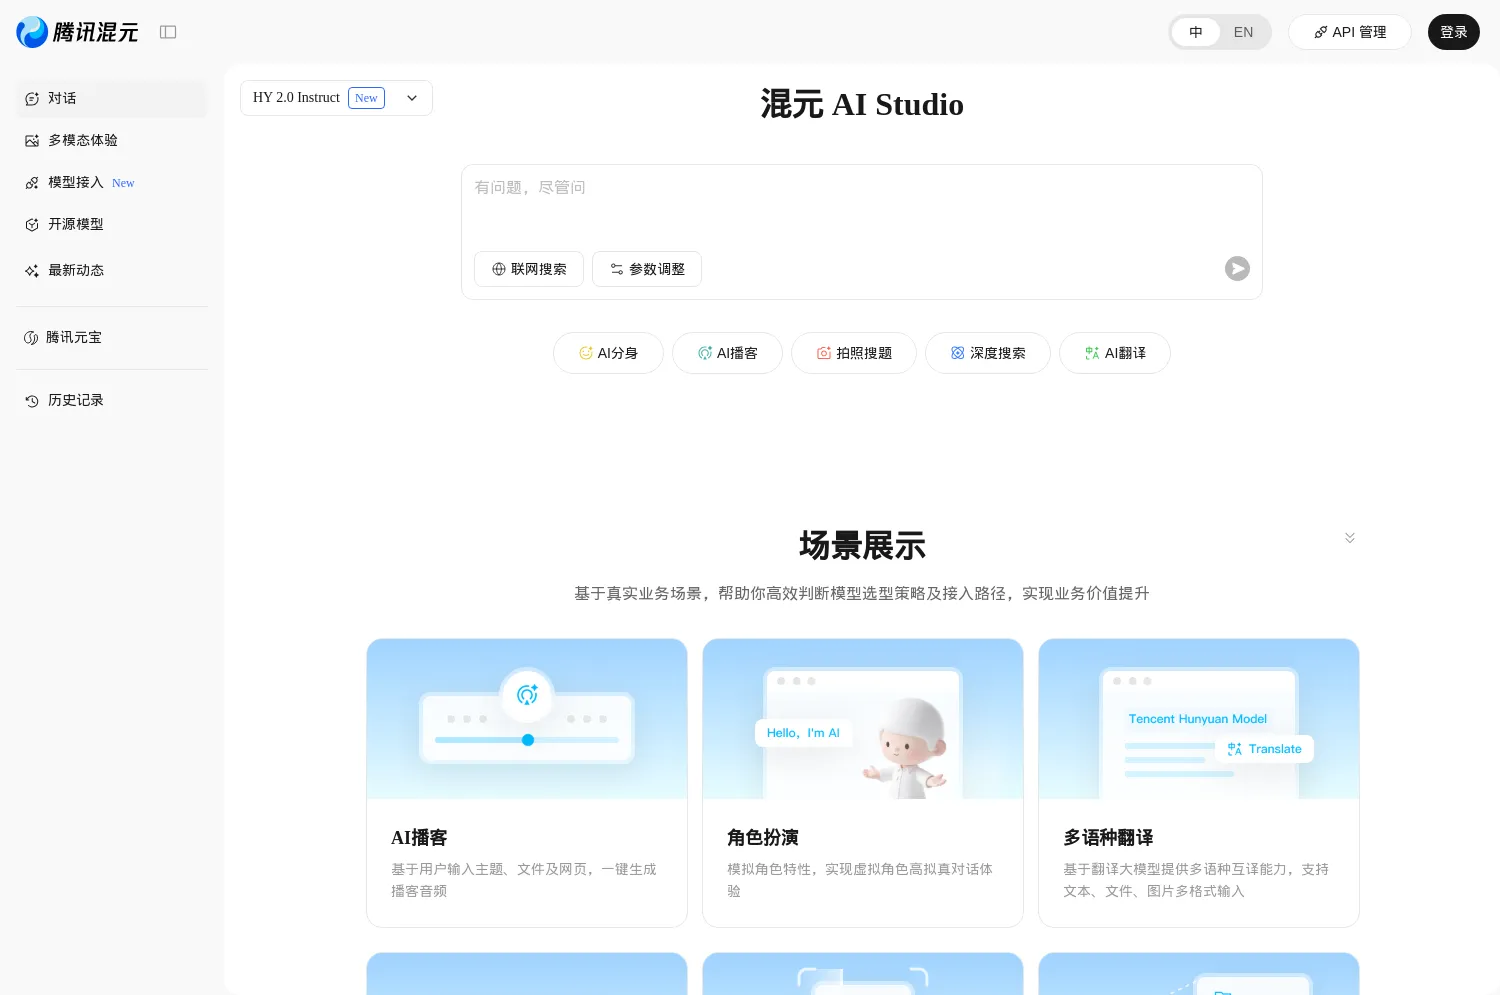
Task: Switch interface language to EN
Action: coord(1243,32)
